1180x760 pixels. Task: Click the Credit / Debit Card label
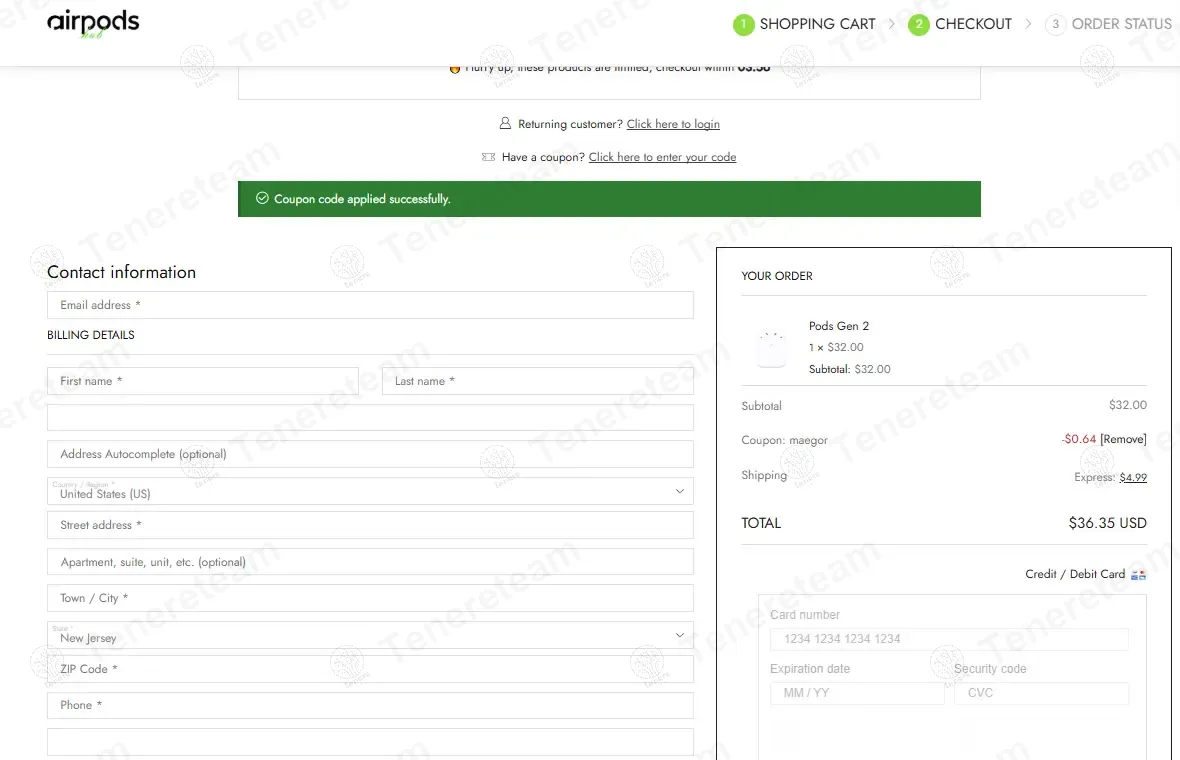click(x=1075, y=574)
